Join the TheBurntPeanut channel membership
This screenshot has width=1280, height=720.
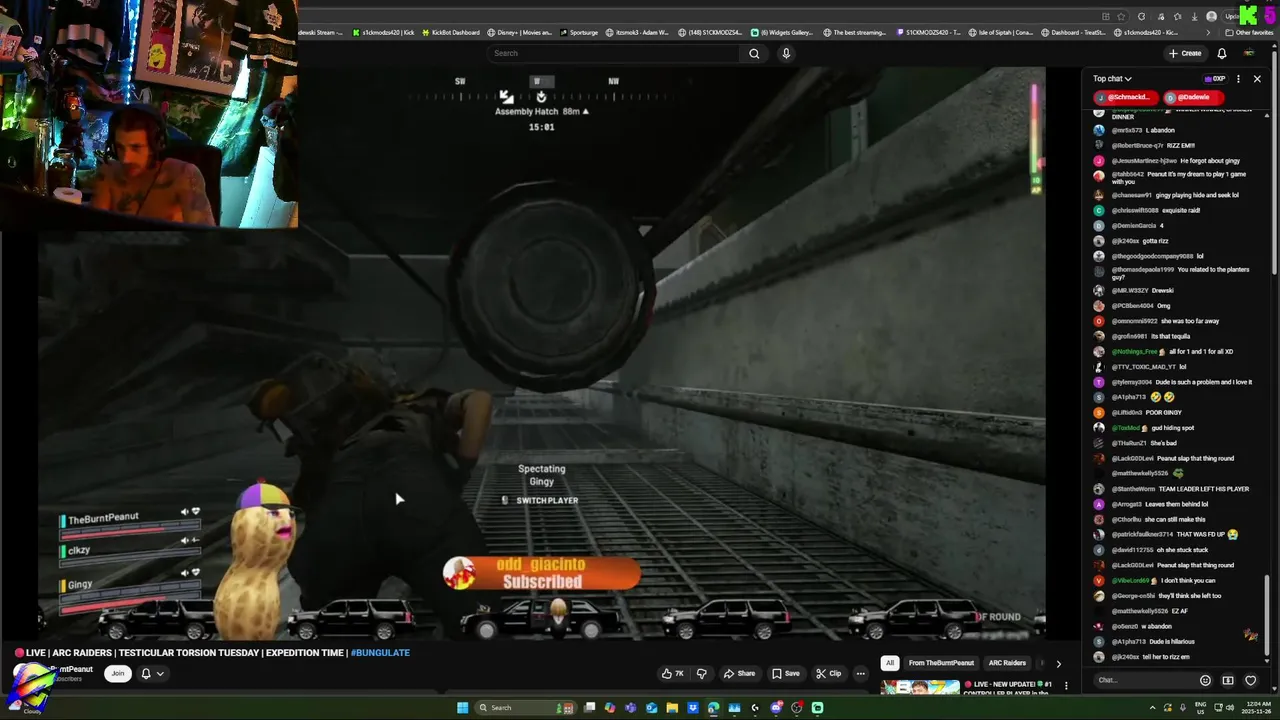[x=118, y=673]
